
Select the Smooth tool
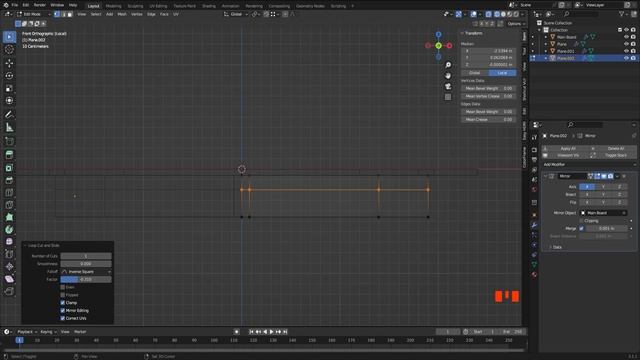tap(9, 242)
